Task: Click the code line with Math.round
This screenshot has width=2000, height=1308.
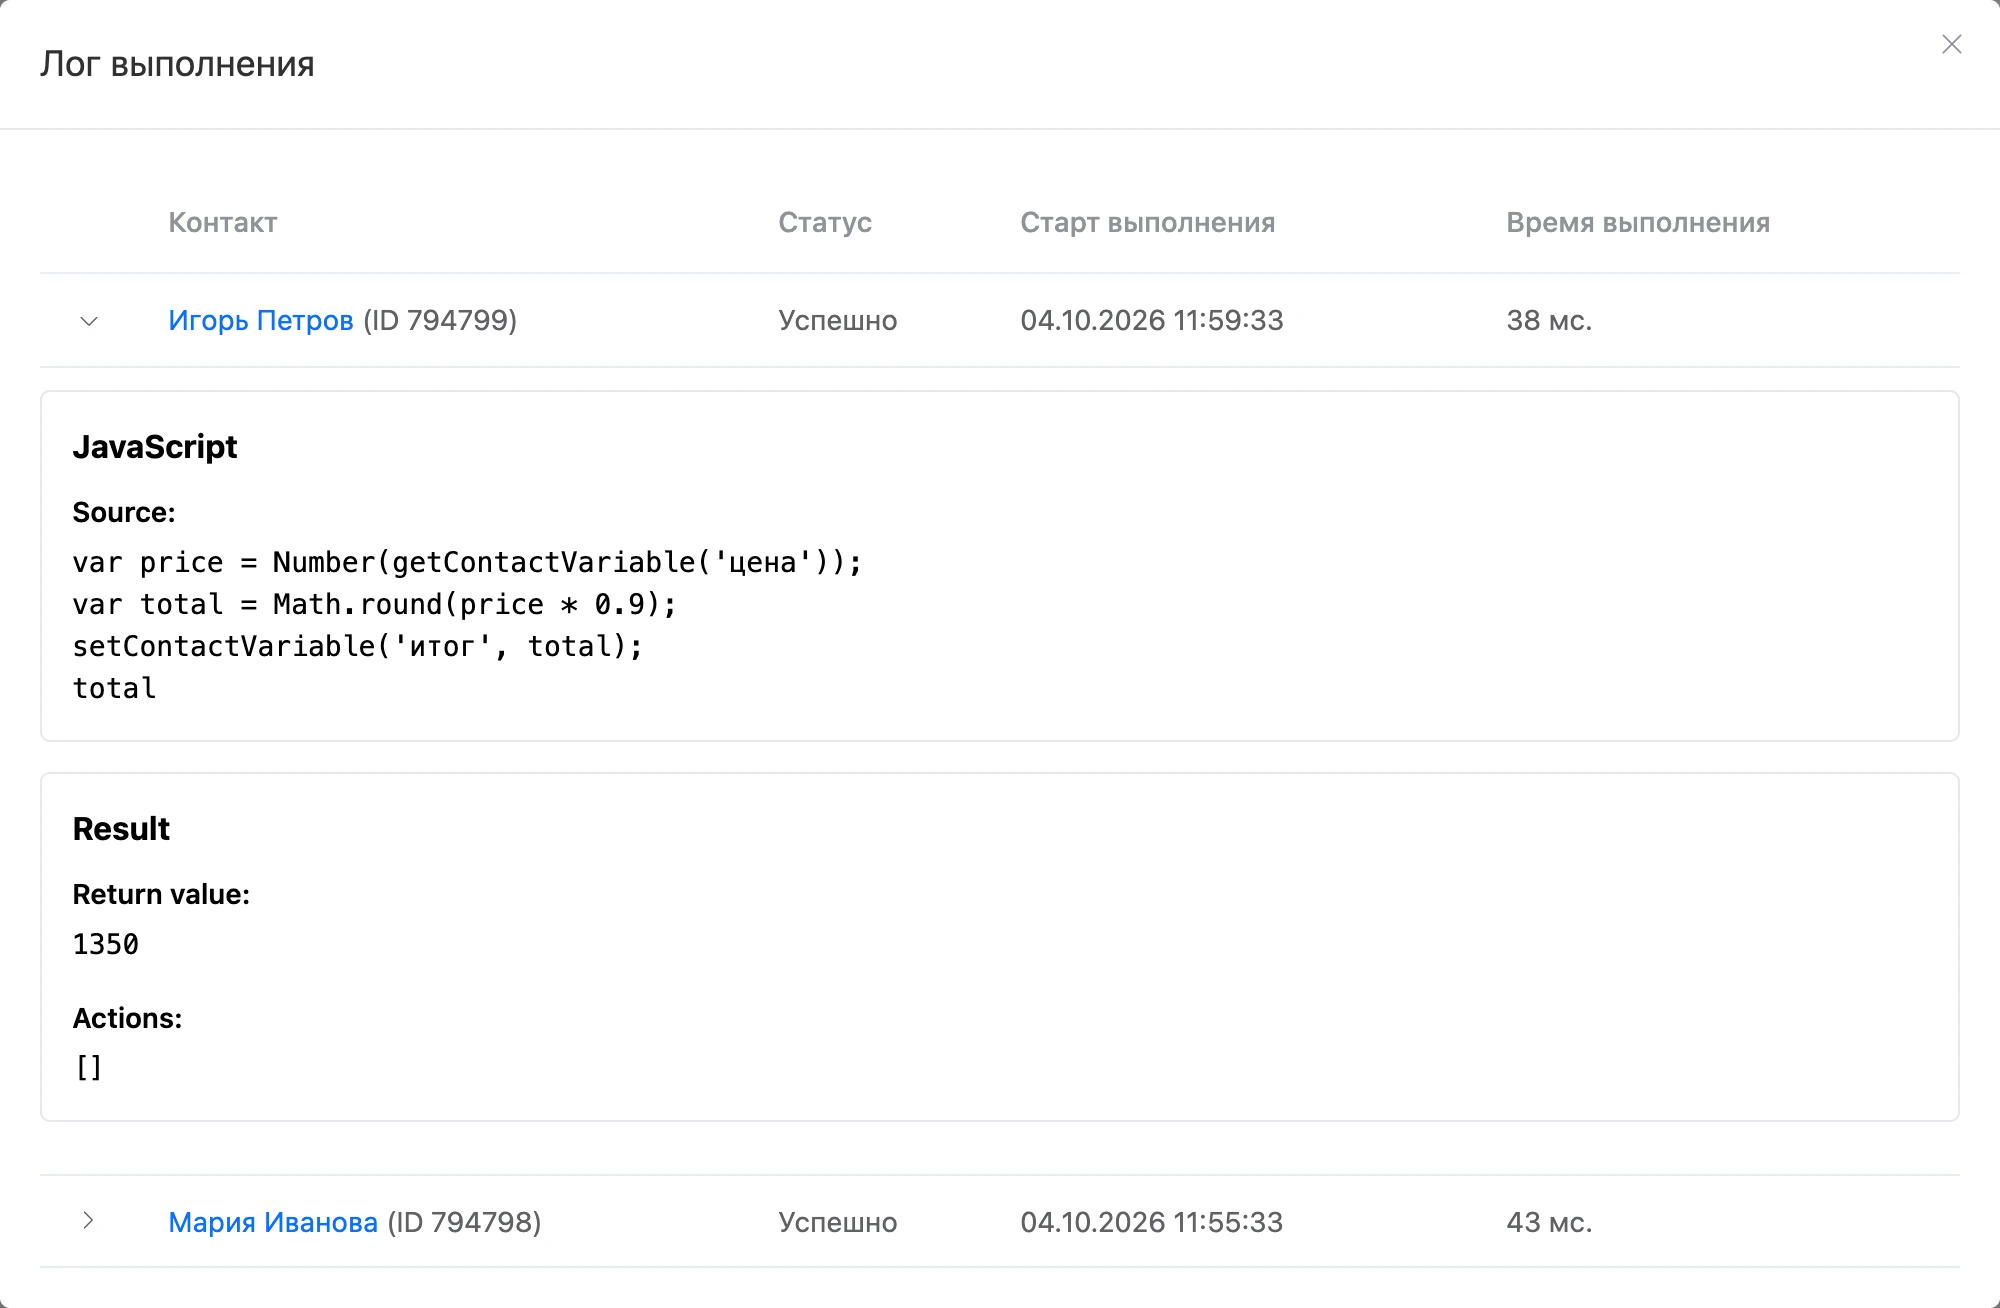Action: [x=375, y=604]
